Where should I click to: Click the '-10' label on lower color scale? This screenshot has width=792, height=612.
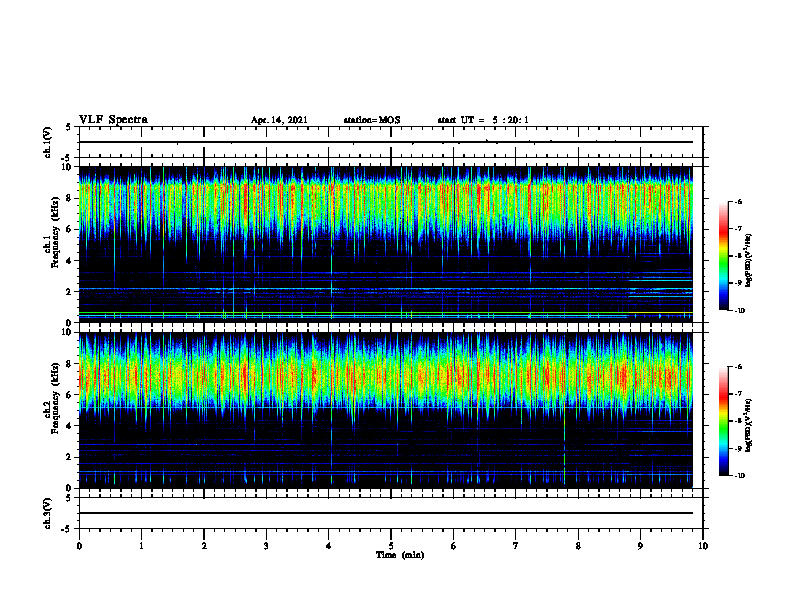point(738,475)
